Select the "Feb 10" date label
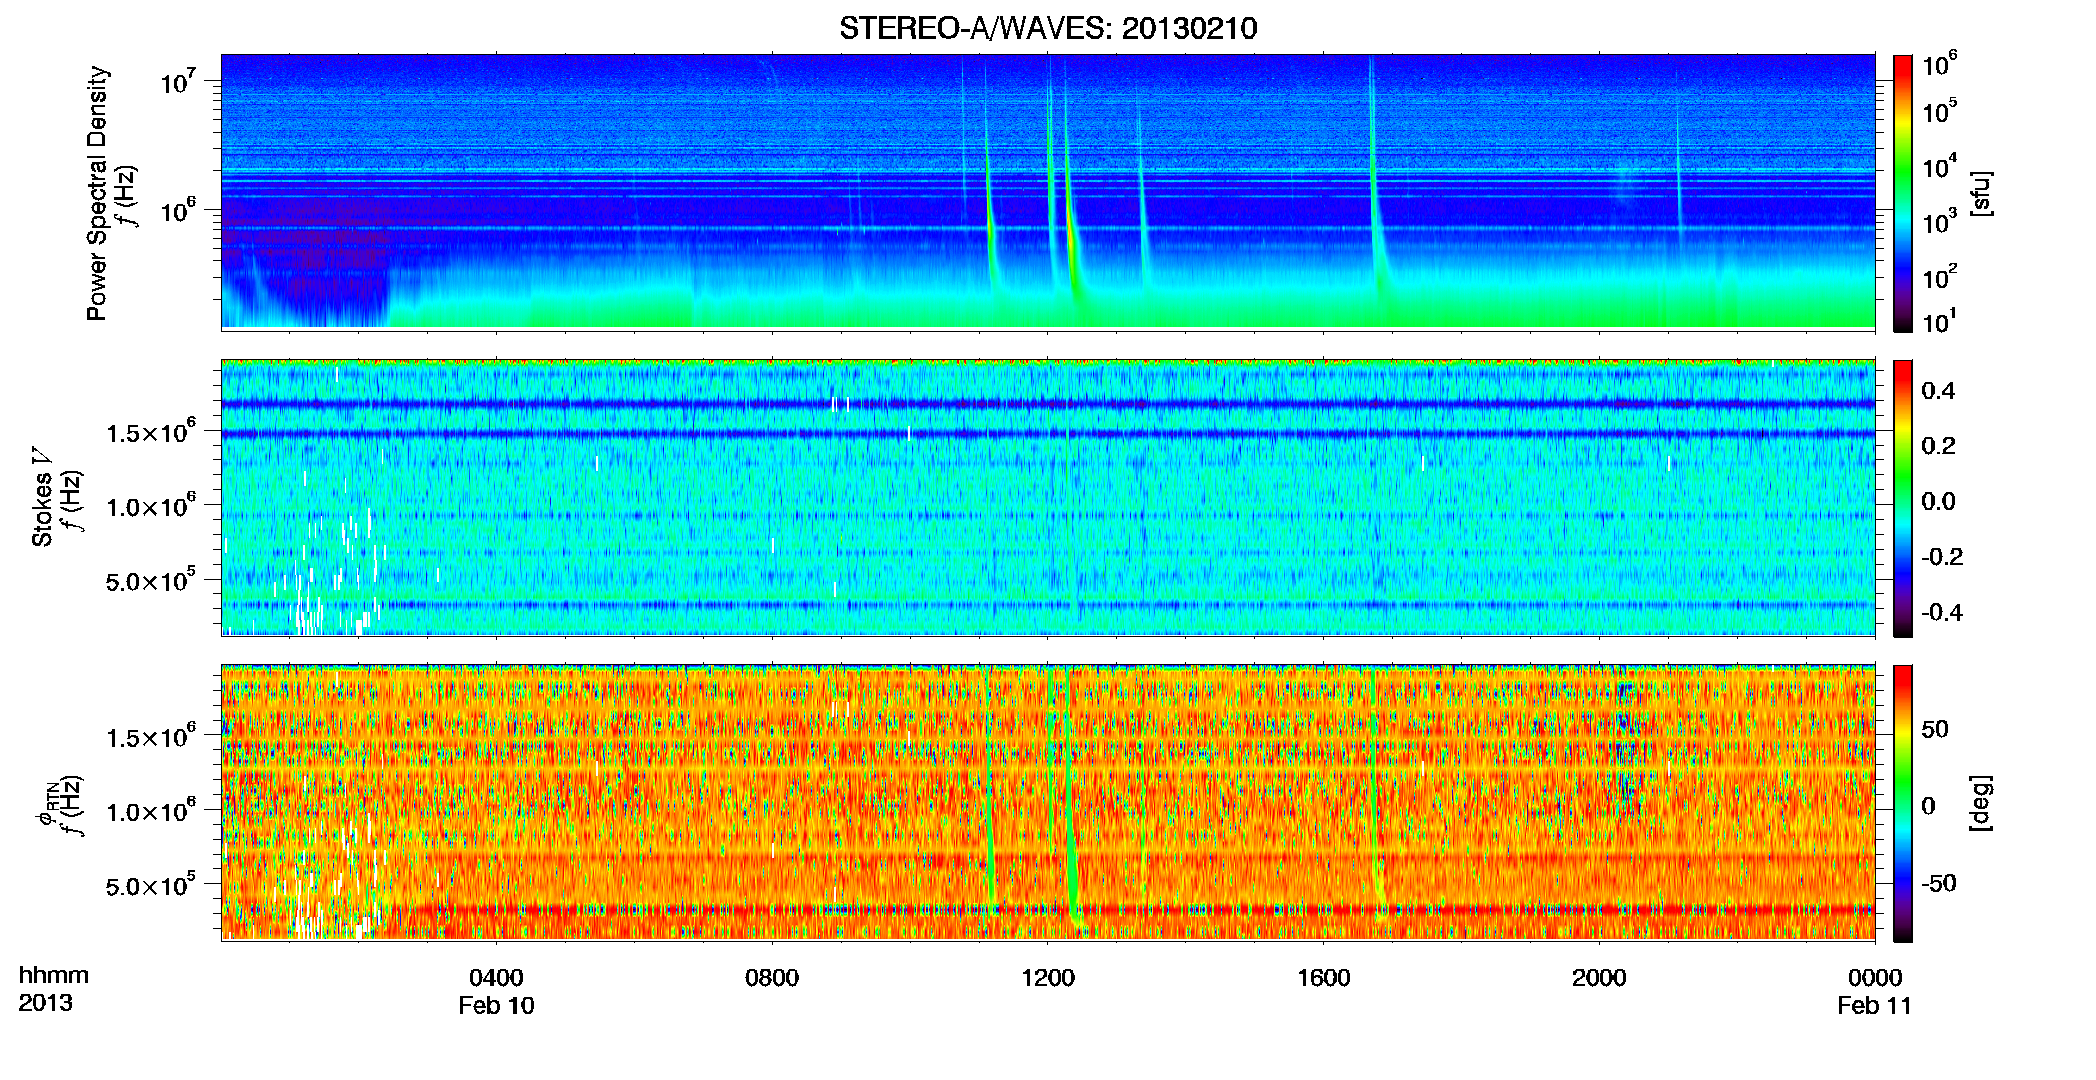The image size is (2096, 1080). coord(496,1006)
